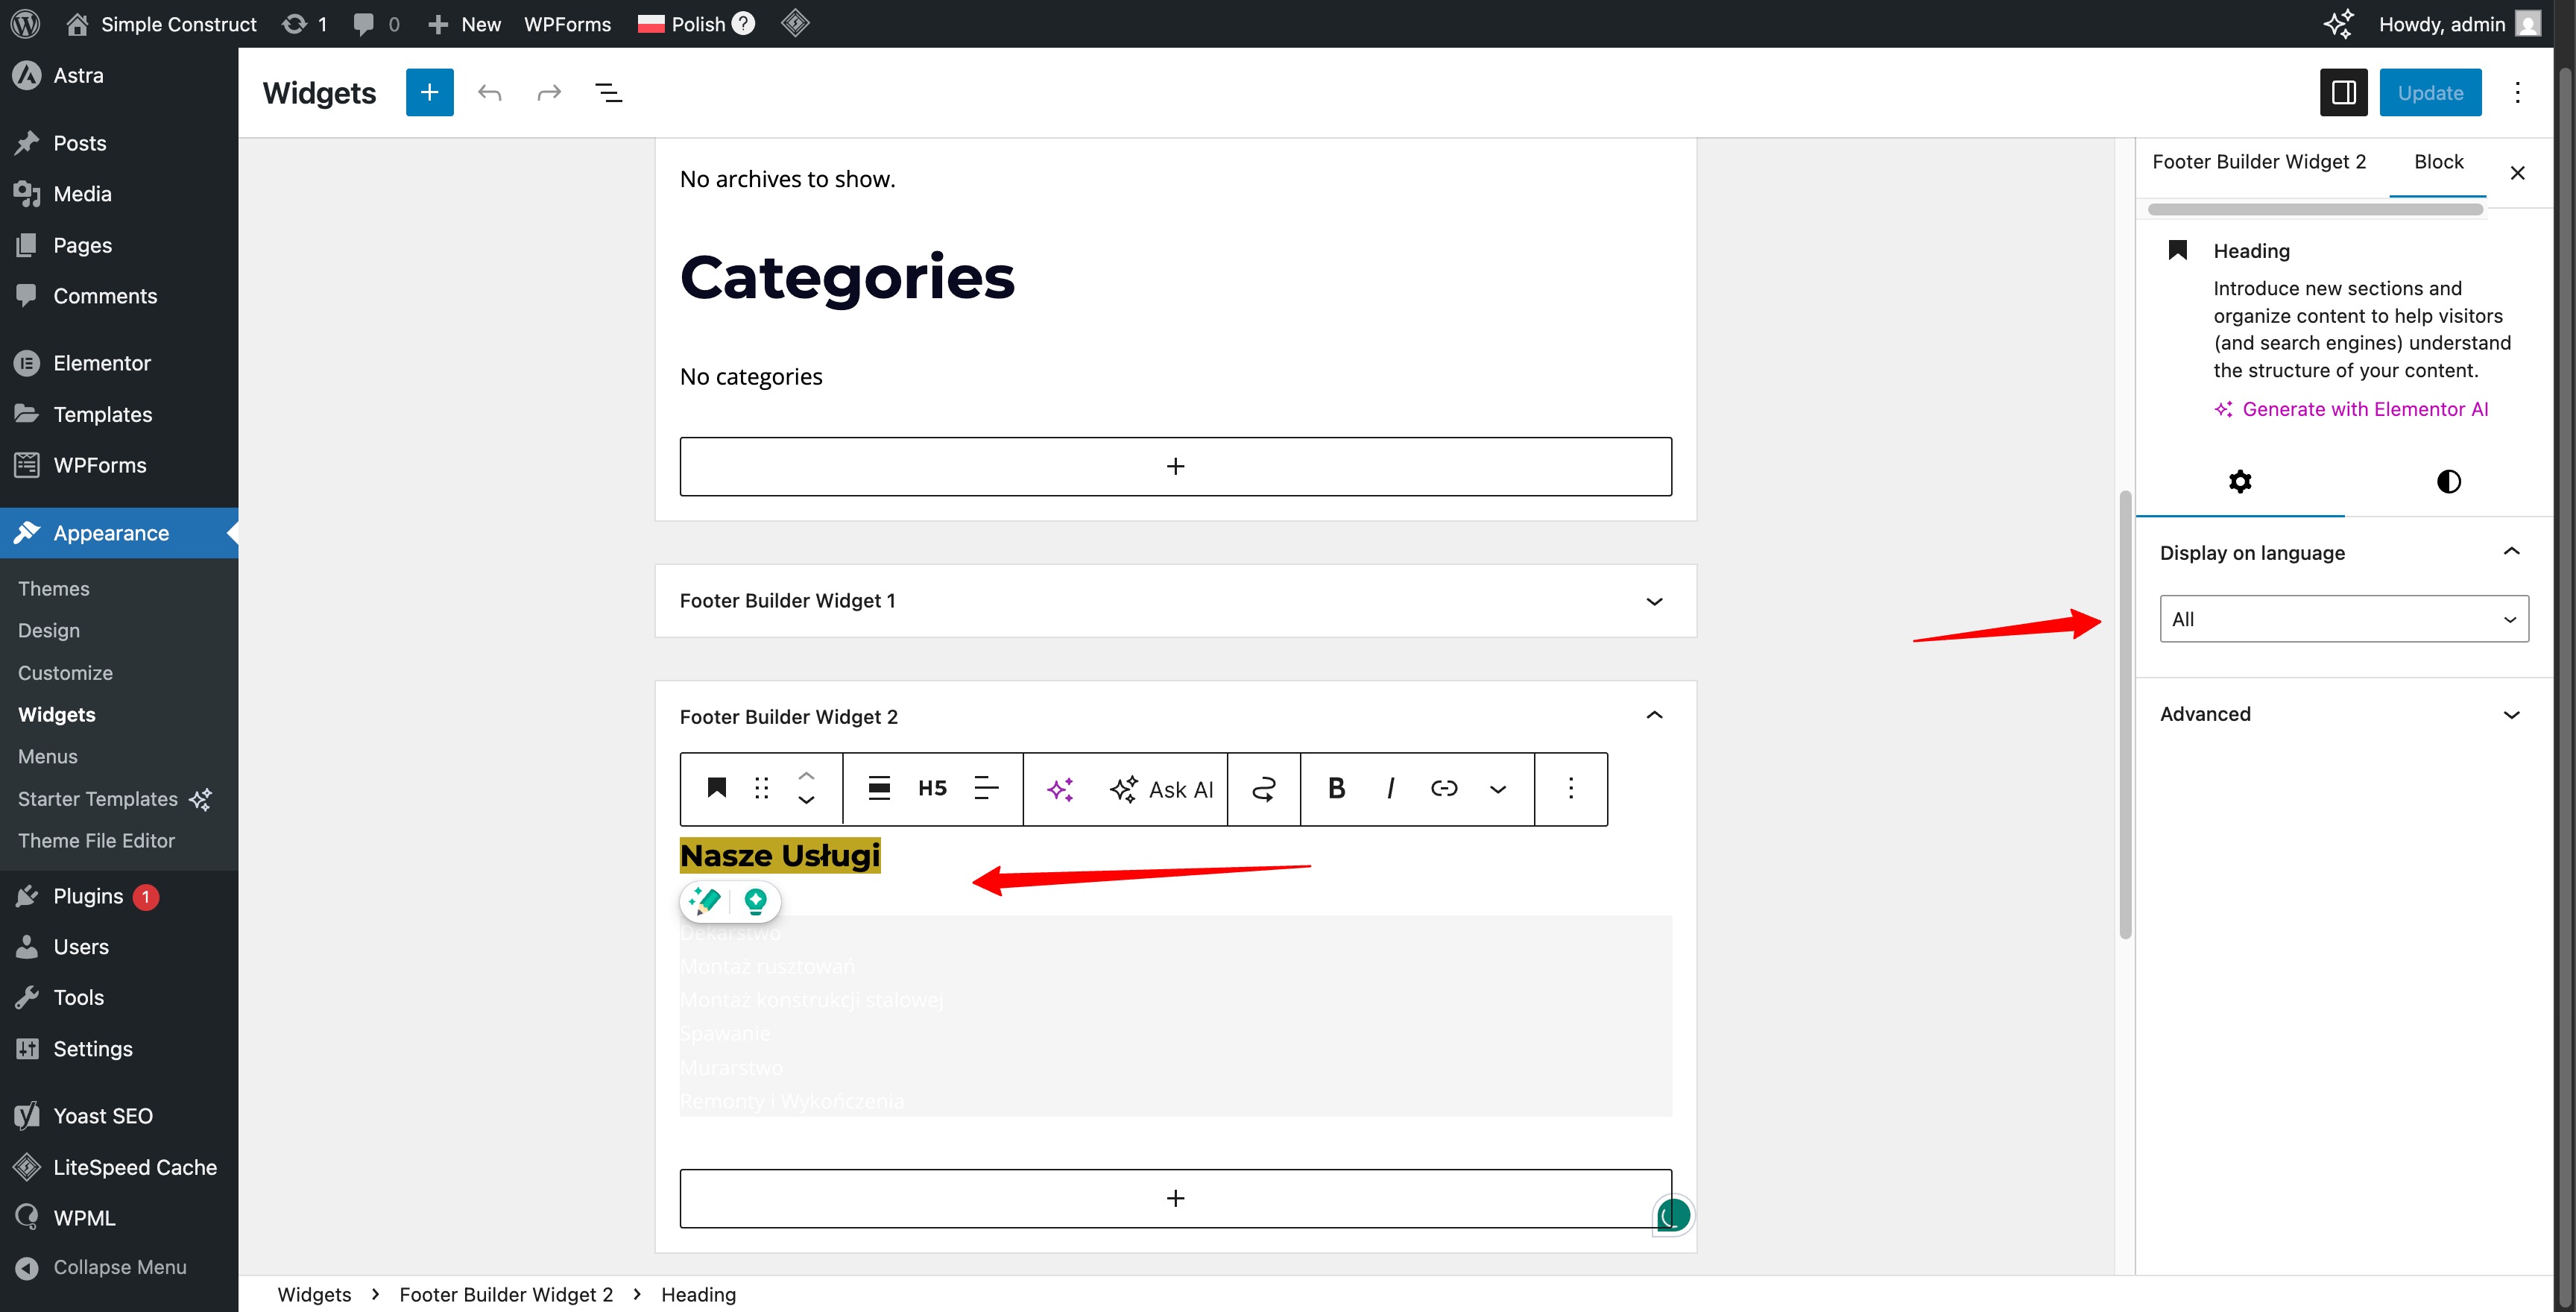Open the Customize submenu item
This screenshot has height=1312, width=2576.
tap(65, 673)
